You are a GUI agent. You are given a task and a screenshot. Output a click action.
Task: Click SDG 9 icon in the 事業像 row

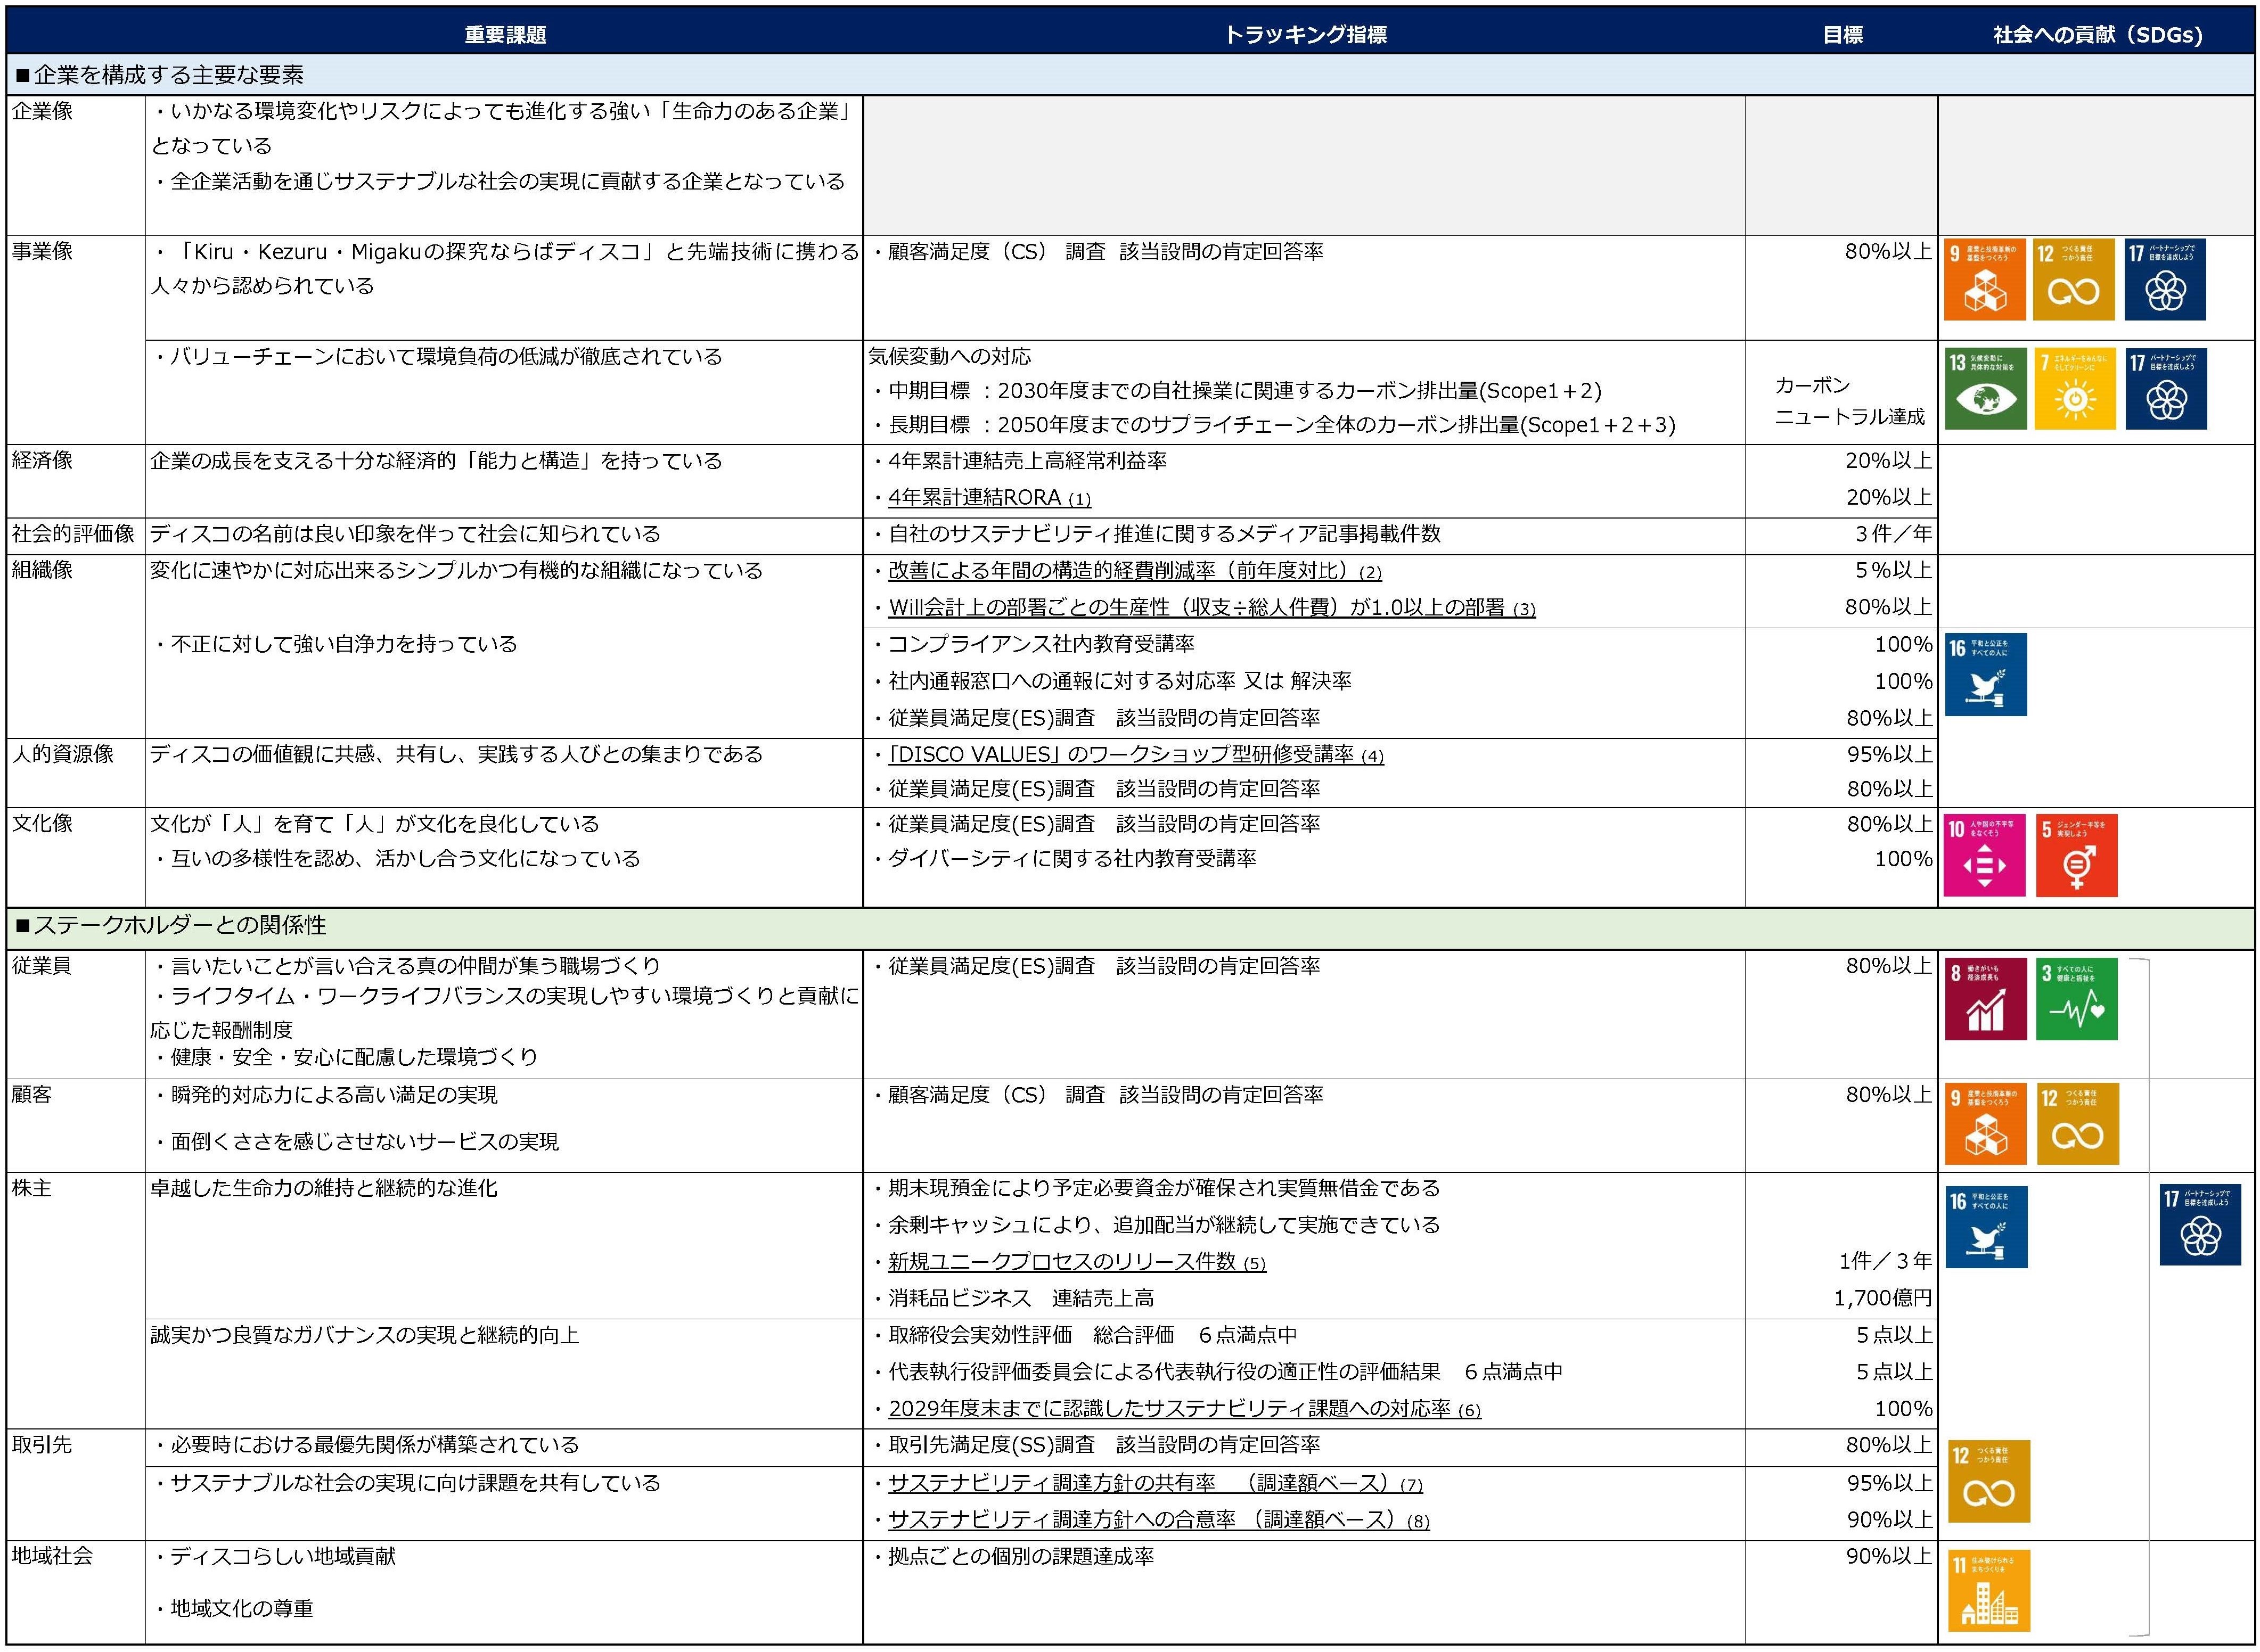tap(1984, 279)
